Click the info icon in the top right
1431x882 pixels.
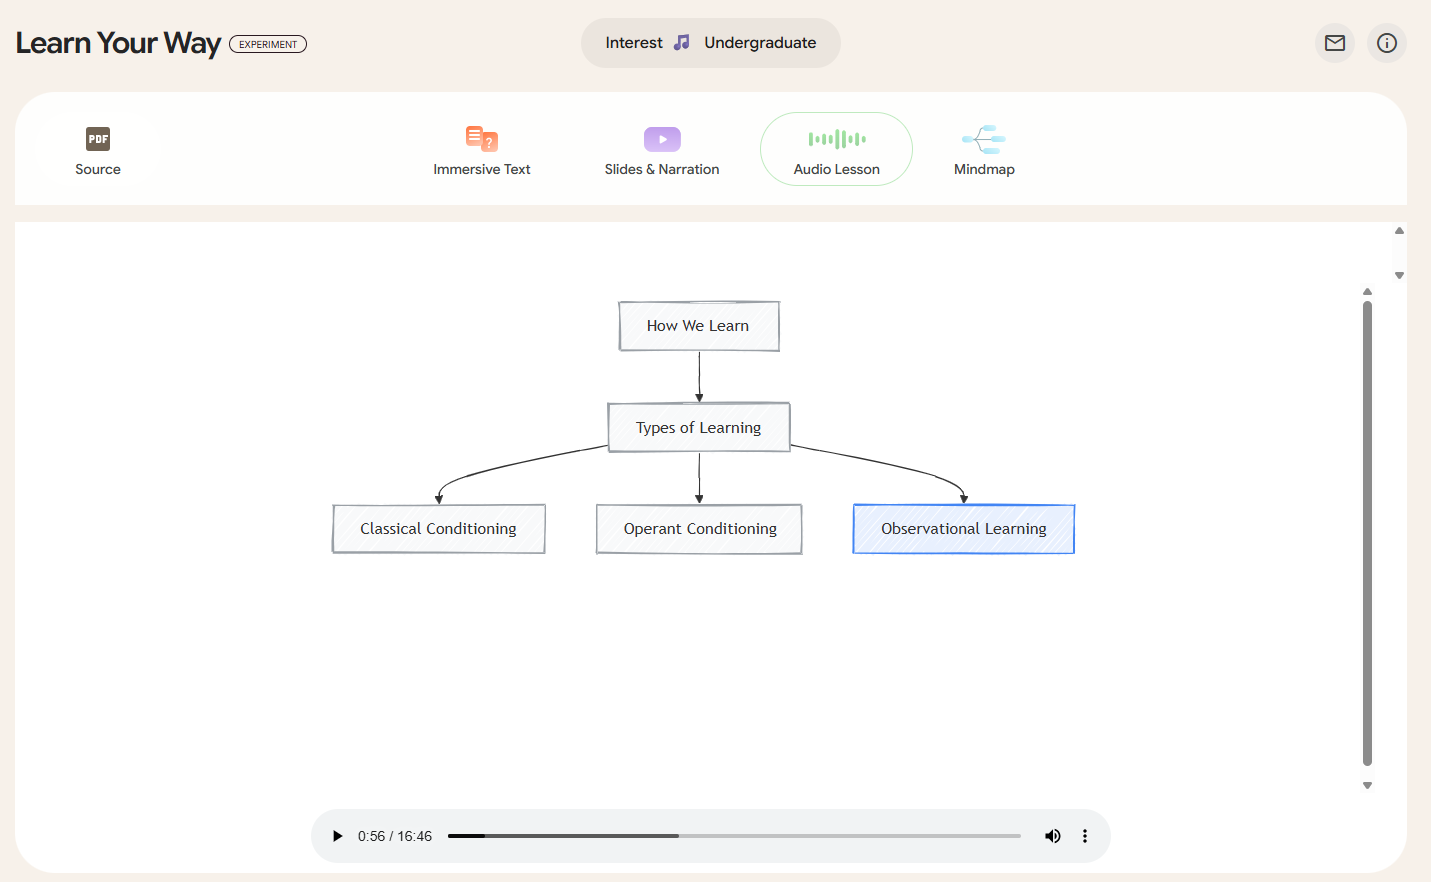pos(1387,43)
